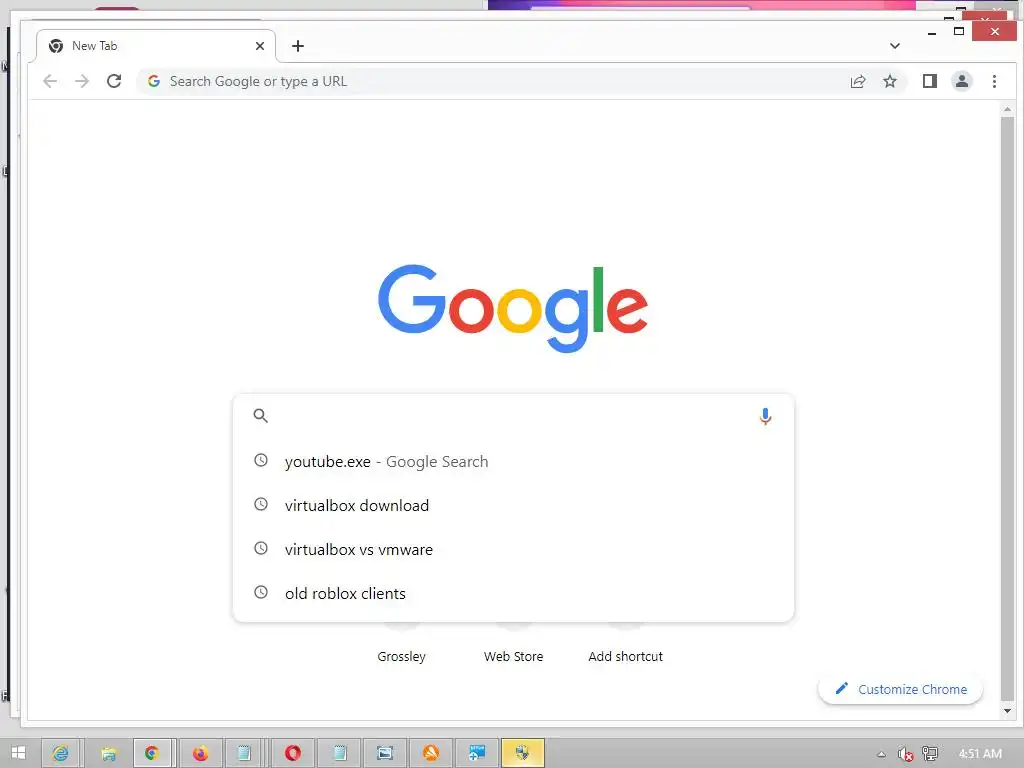
Task: Click the clock icon beside old roblox clients
Action: [x=261, y=592]
